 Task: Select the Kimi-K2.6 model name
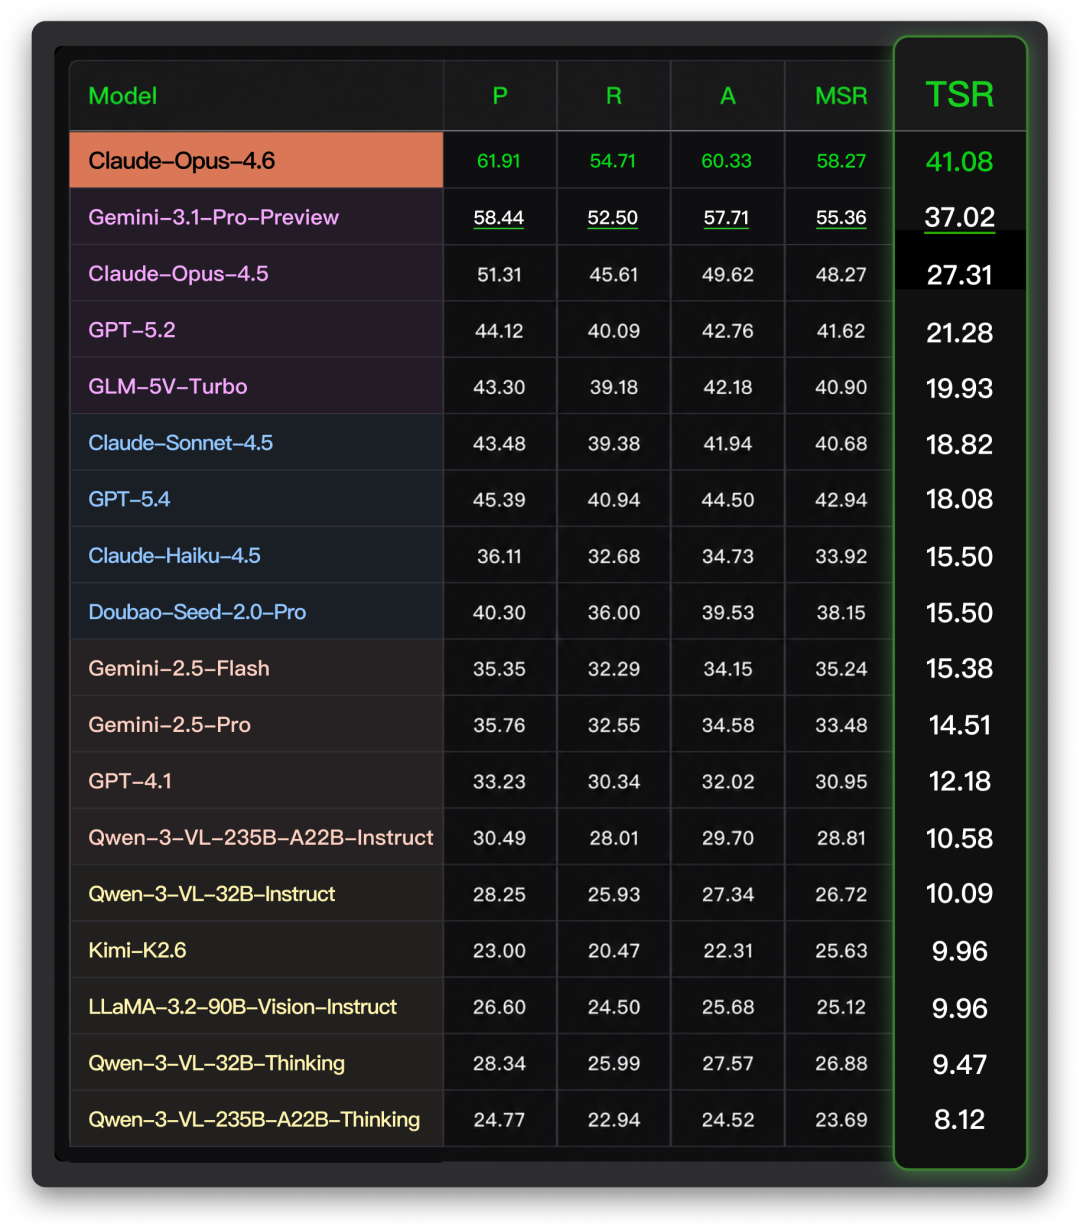tap(138, 950)
